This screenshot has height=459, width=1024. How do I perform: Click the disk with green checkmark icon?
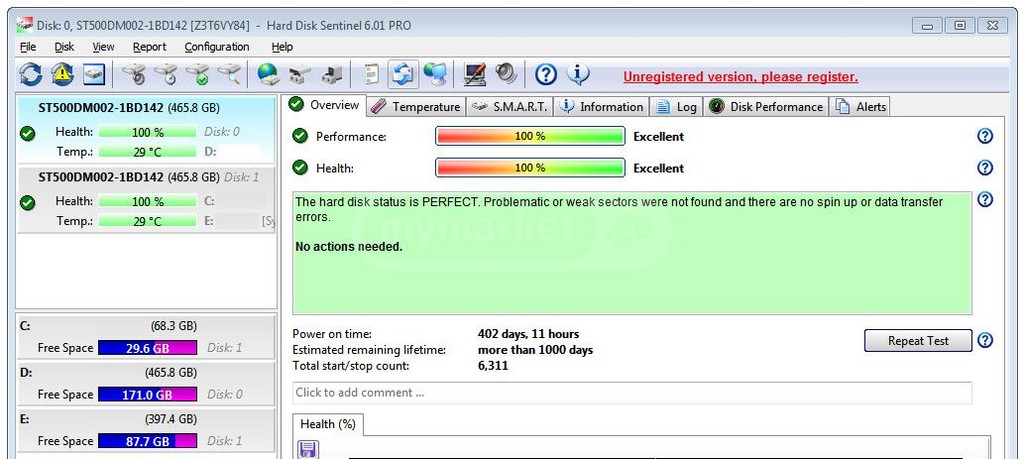tap(198, 74)
